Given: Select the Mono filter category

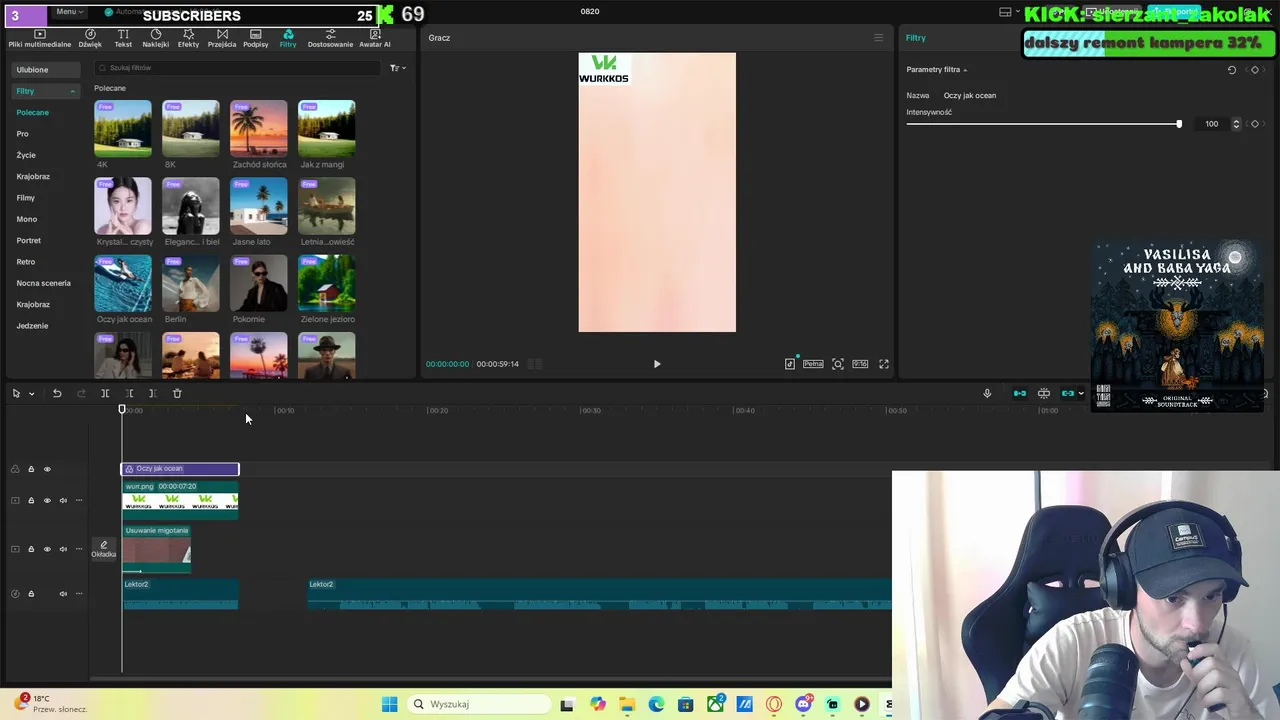Looking at the screenshot, I should tap(27, 219).
